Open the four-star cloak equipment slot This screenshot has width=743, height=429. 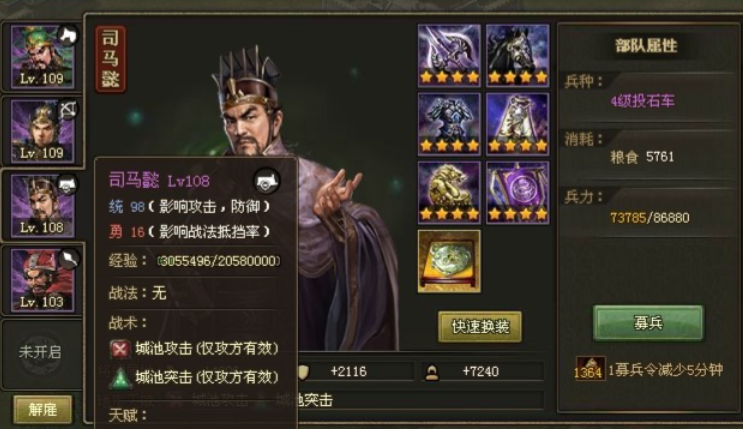(517, 124)
